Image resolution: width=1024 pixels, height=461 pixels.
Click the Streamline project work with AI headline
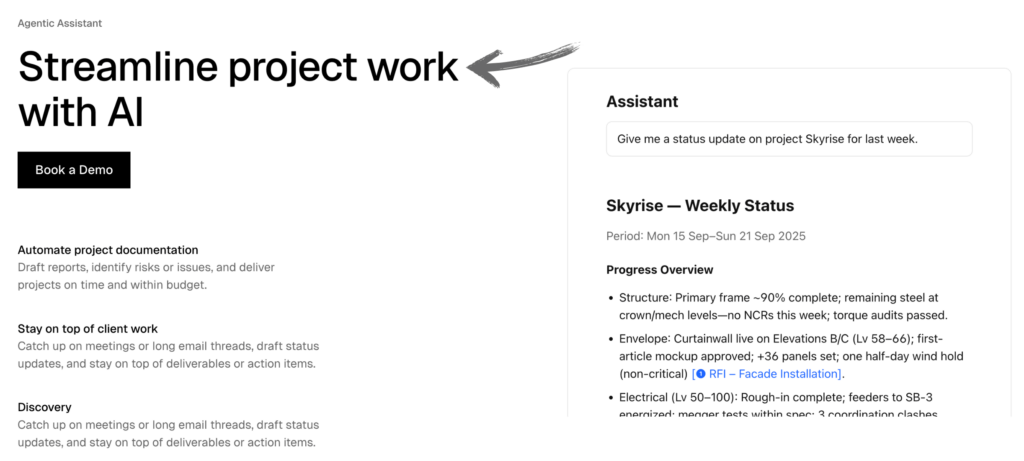point(238,90)
